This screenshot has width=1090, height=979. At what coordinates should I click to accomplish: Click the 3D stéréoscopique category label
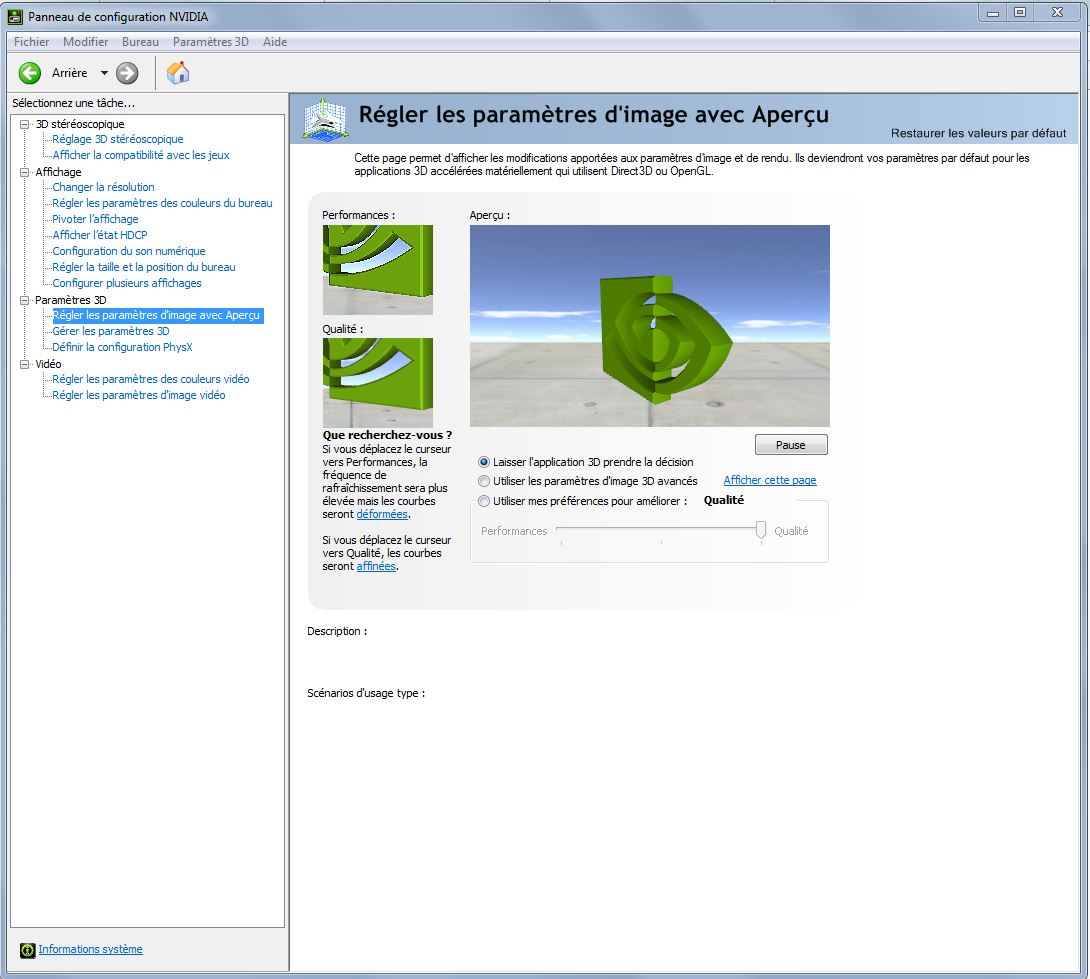(80, 124)
